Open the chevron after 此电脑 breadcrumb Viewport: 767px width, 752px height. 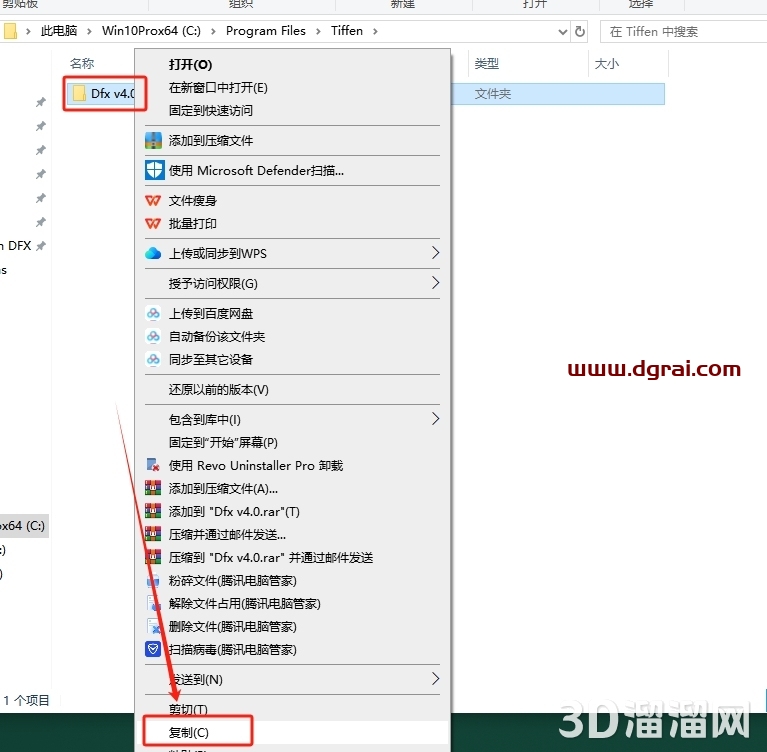pyautogui.click(x=89, y=31)
